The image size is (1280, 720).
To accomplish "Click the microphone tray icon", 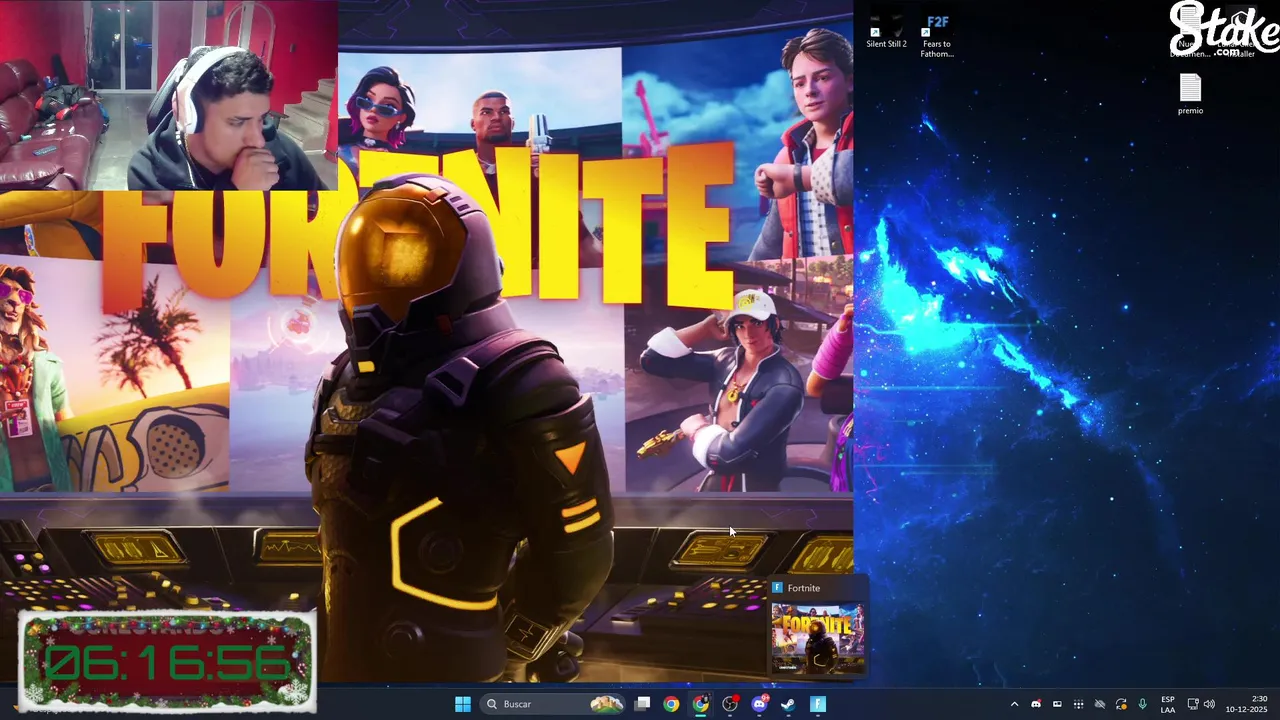I will point(1142,704).
